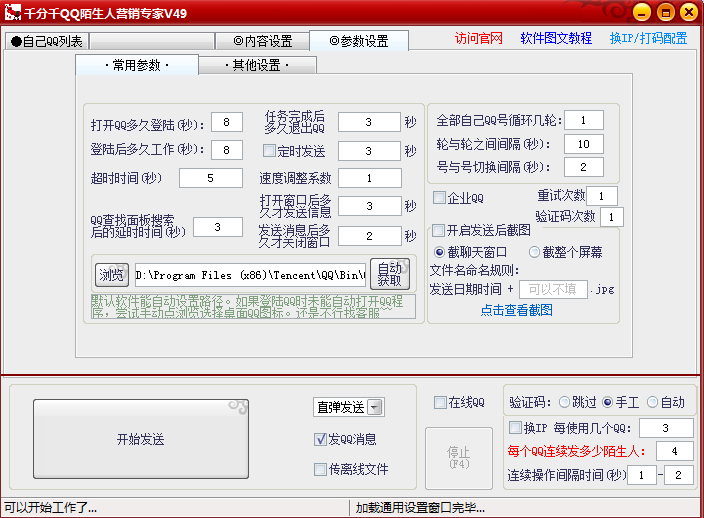
Task: Enable 开启发送后截图 checkbox
Action: (438, 231)
